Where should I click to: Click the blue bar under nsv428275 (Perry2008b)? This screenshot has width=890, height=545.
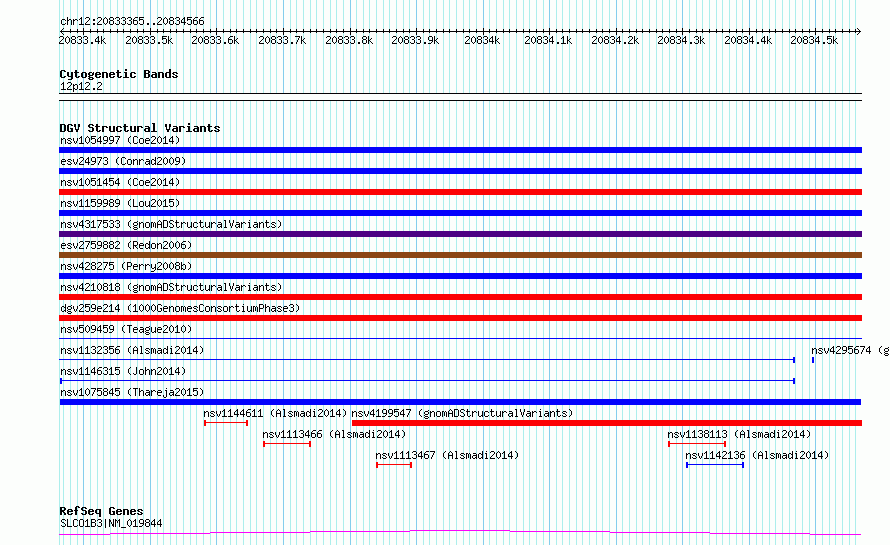460,276
